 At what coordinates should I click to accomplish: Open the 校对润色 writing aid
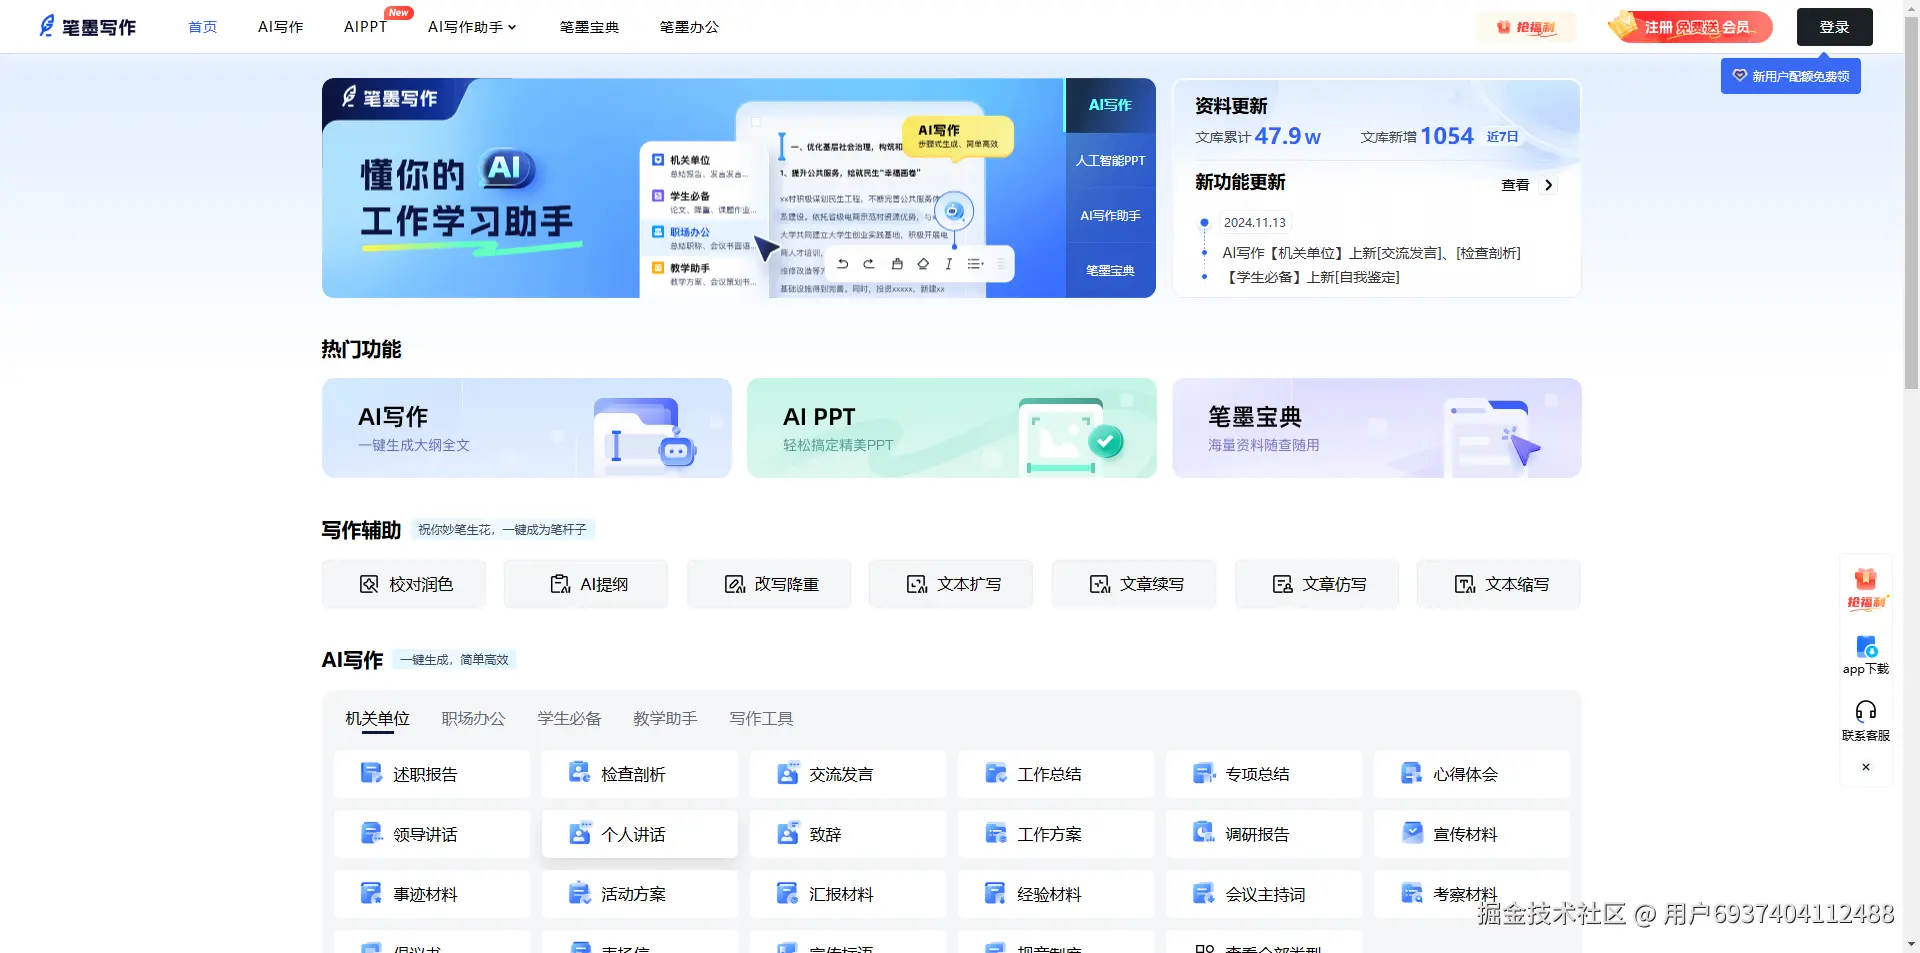pos(404,584)
